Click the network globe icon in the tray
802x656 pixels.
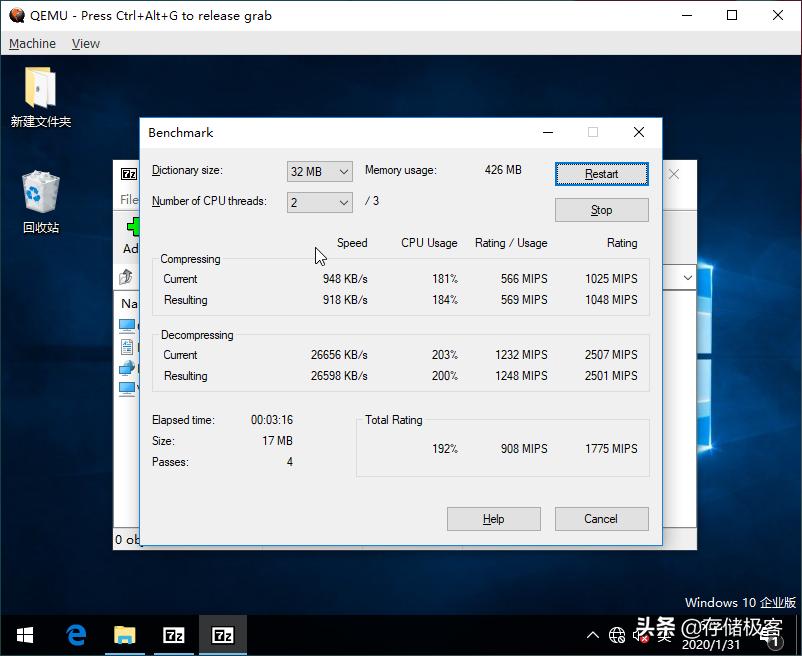[x=617, y=636]
